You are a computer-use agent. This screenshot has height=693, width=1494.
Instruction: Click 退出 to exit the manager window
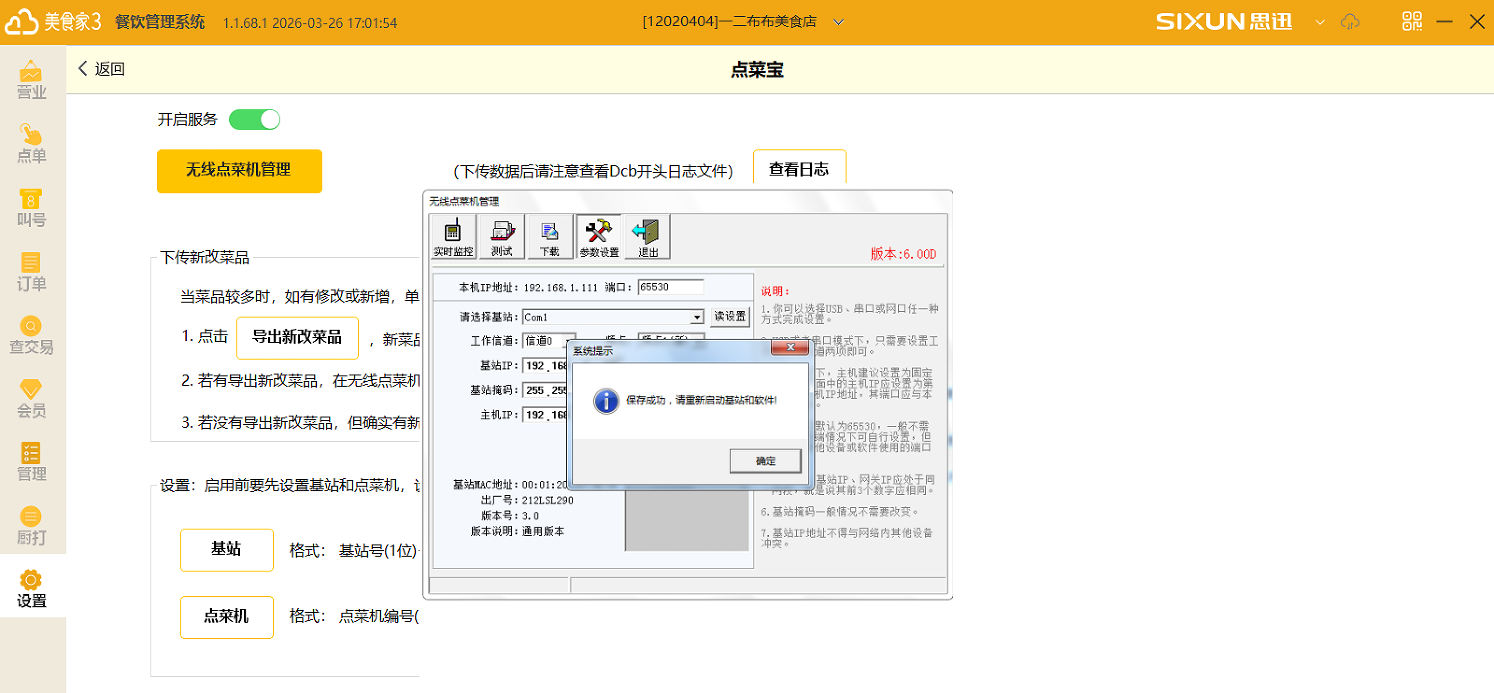(x=647, y=237)
